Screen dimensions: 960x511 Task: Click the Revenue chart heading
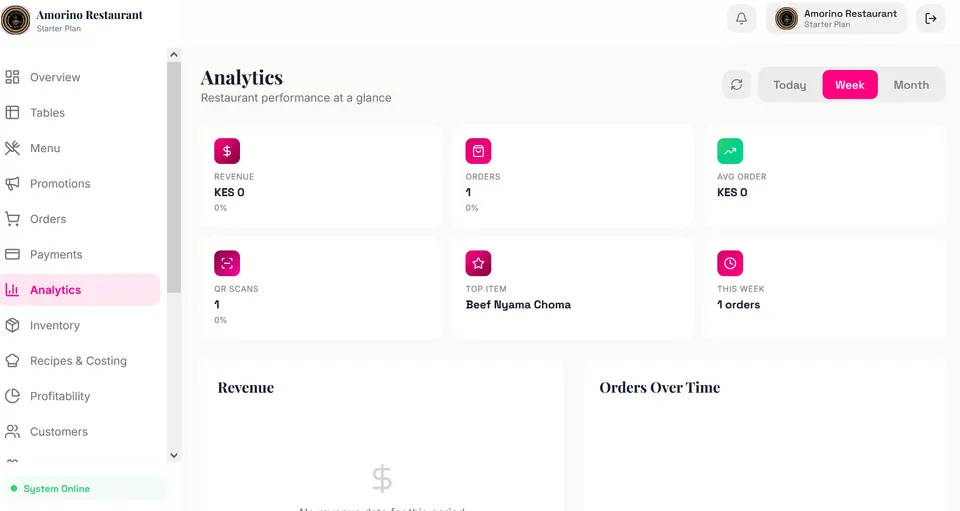(x=246, y=387)
